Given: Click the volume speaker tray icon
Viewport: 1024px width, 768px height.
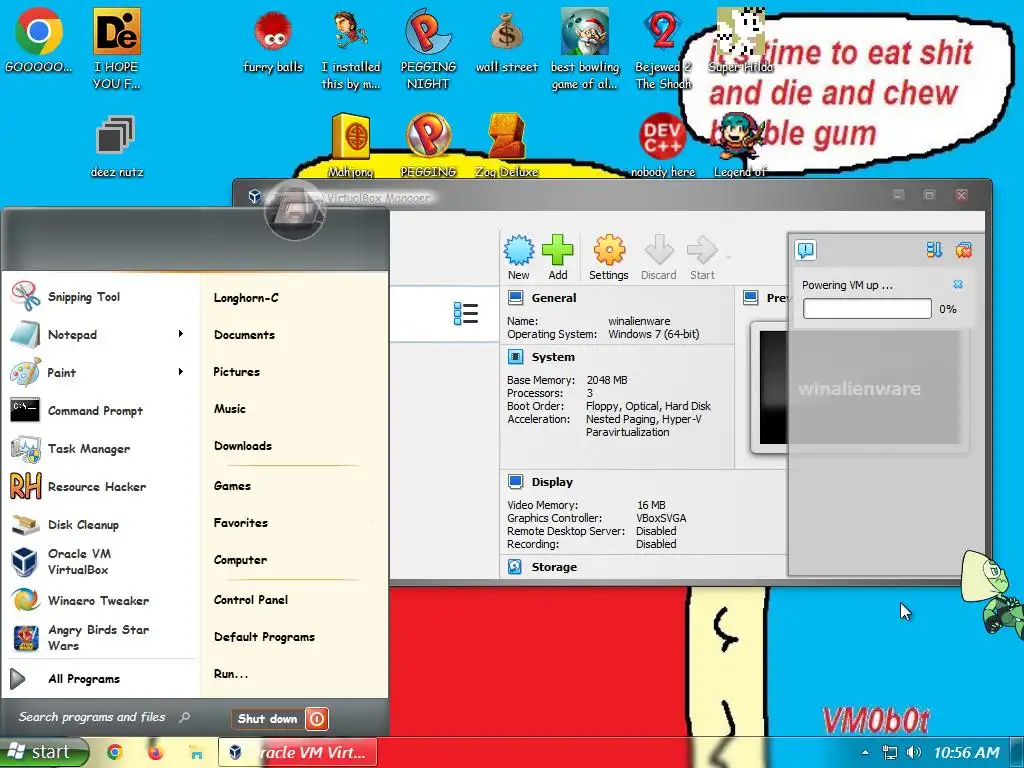Looking at the screenshot, I should point(914,752).
